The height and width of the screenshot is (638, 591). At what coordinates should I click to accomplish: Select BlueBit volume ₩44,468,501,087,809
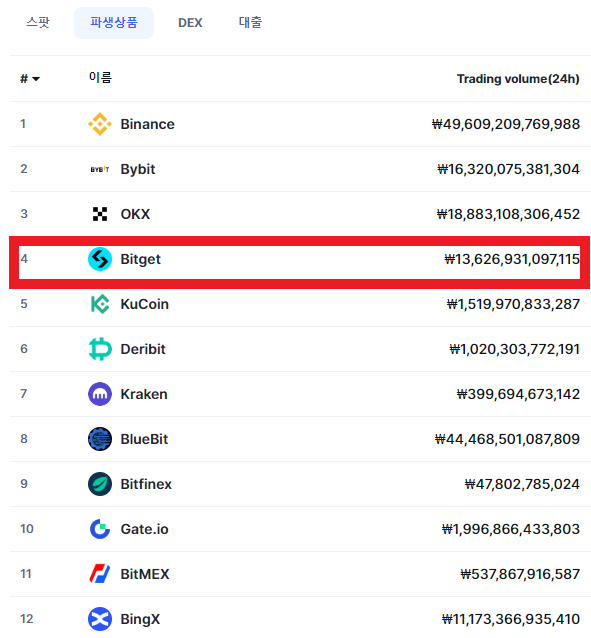507,439
